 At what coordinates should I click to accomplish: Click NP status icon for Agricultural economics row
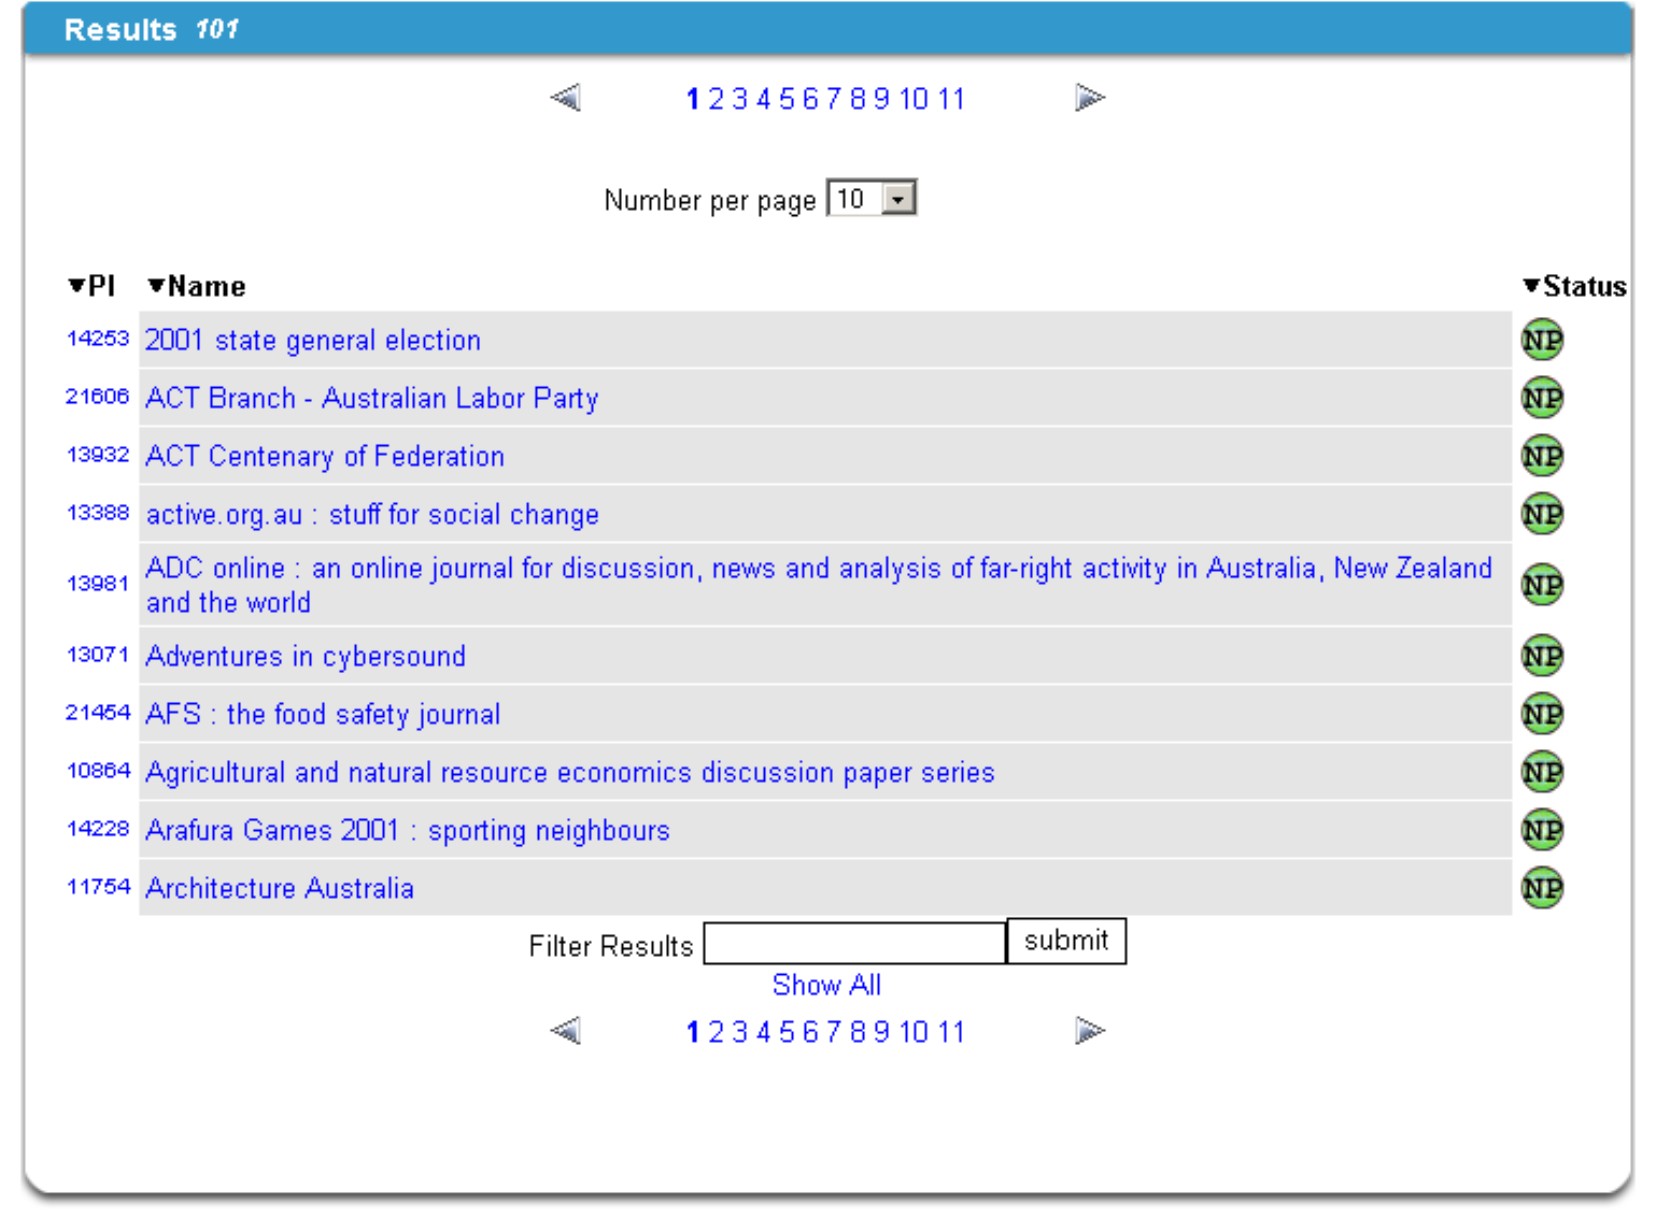click(1541, 772)
